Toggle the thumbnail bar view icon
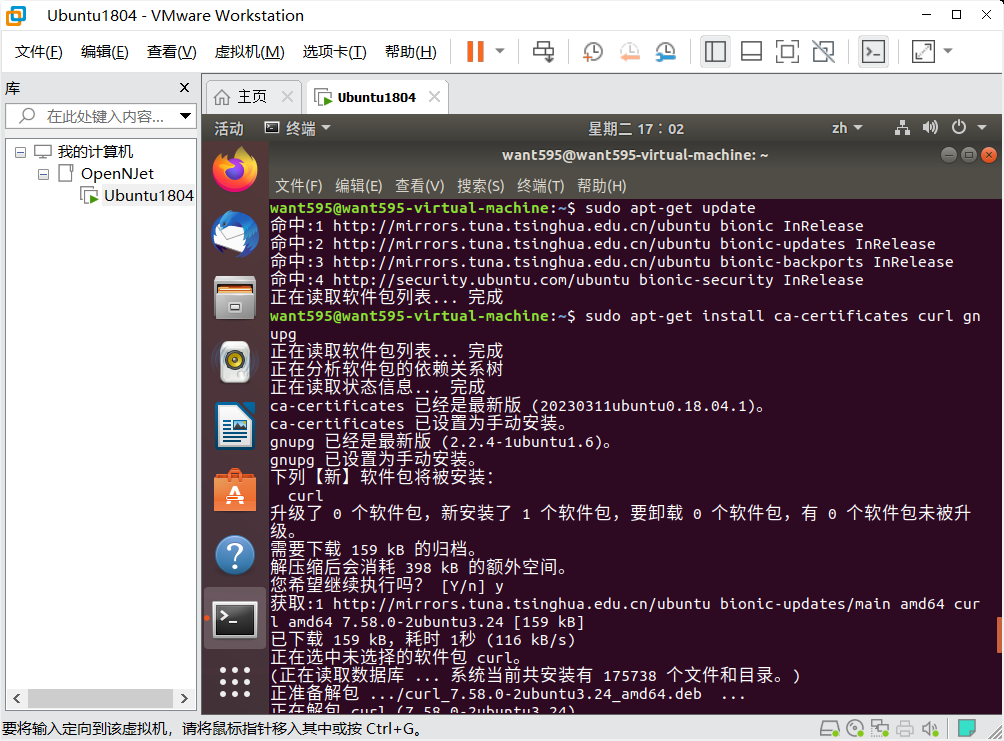 (x=751, y=51)
